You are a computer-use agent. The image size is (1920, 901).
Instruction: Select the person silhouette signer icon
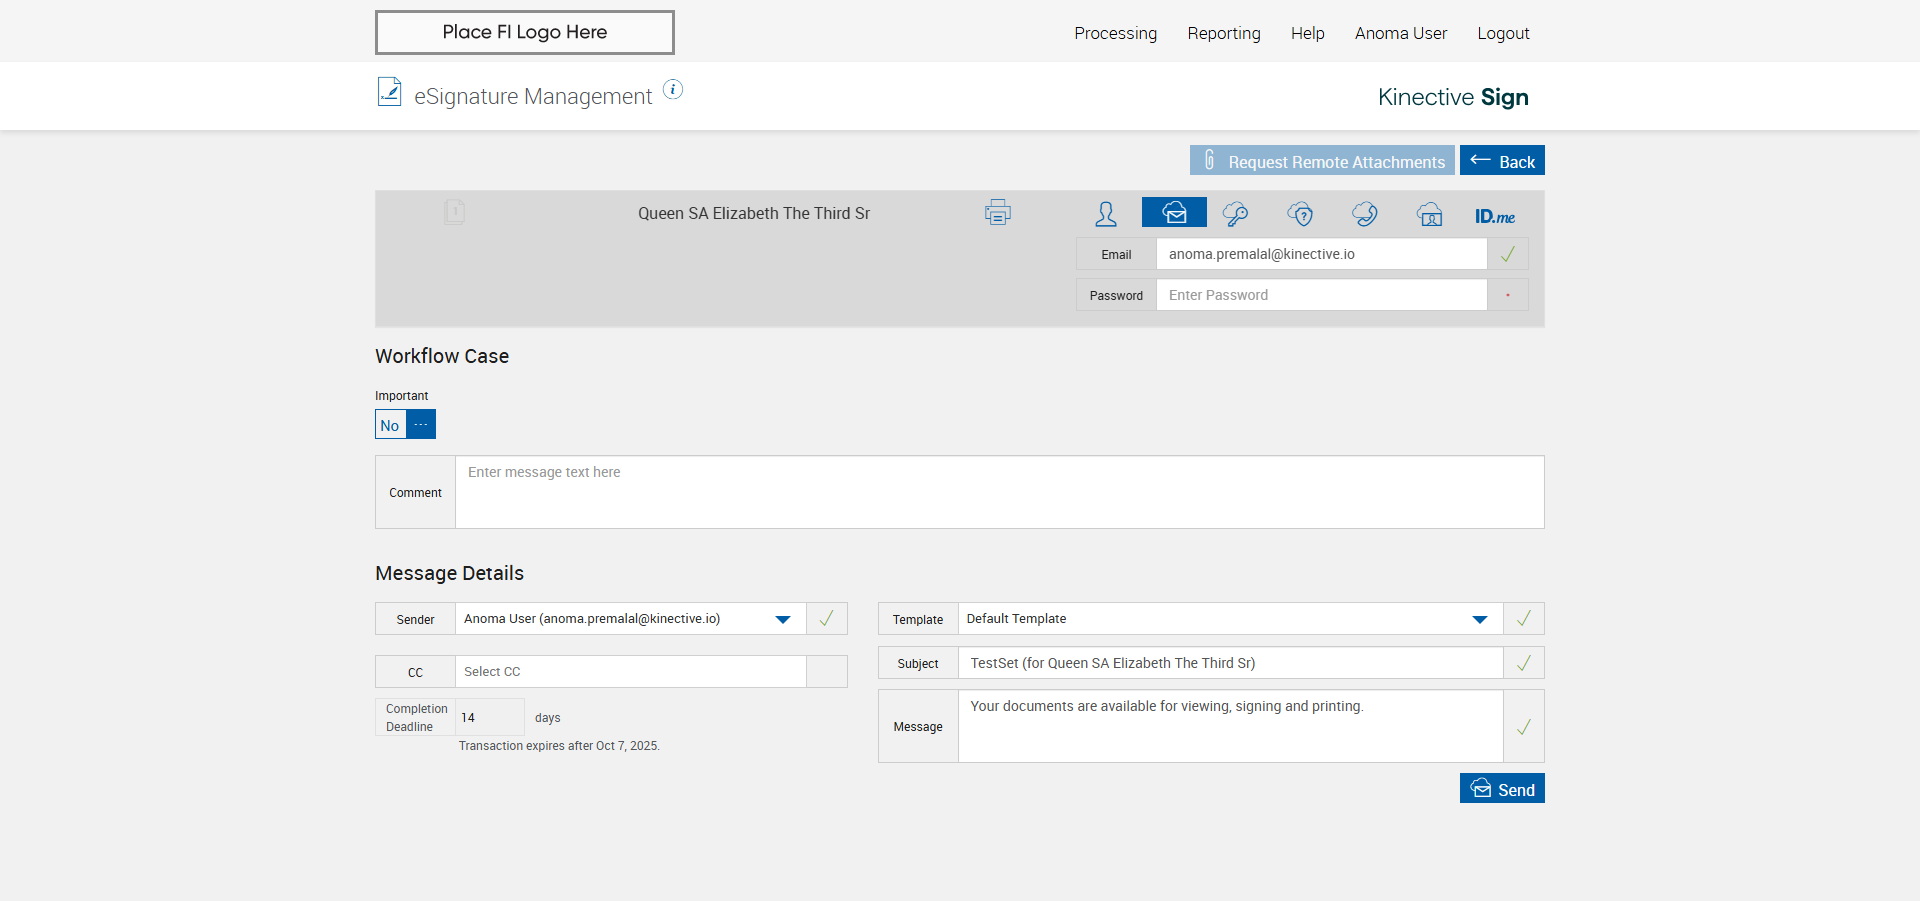pyautogui.click(x=1106, y=213)
